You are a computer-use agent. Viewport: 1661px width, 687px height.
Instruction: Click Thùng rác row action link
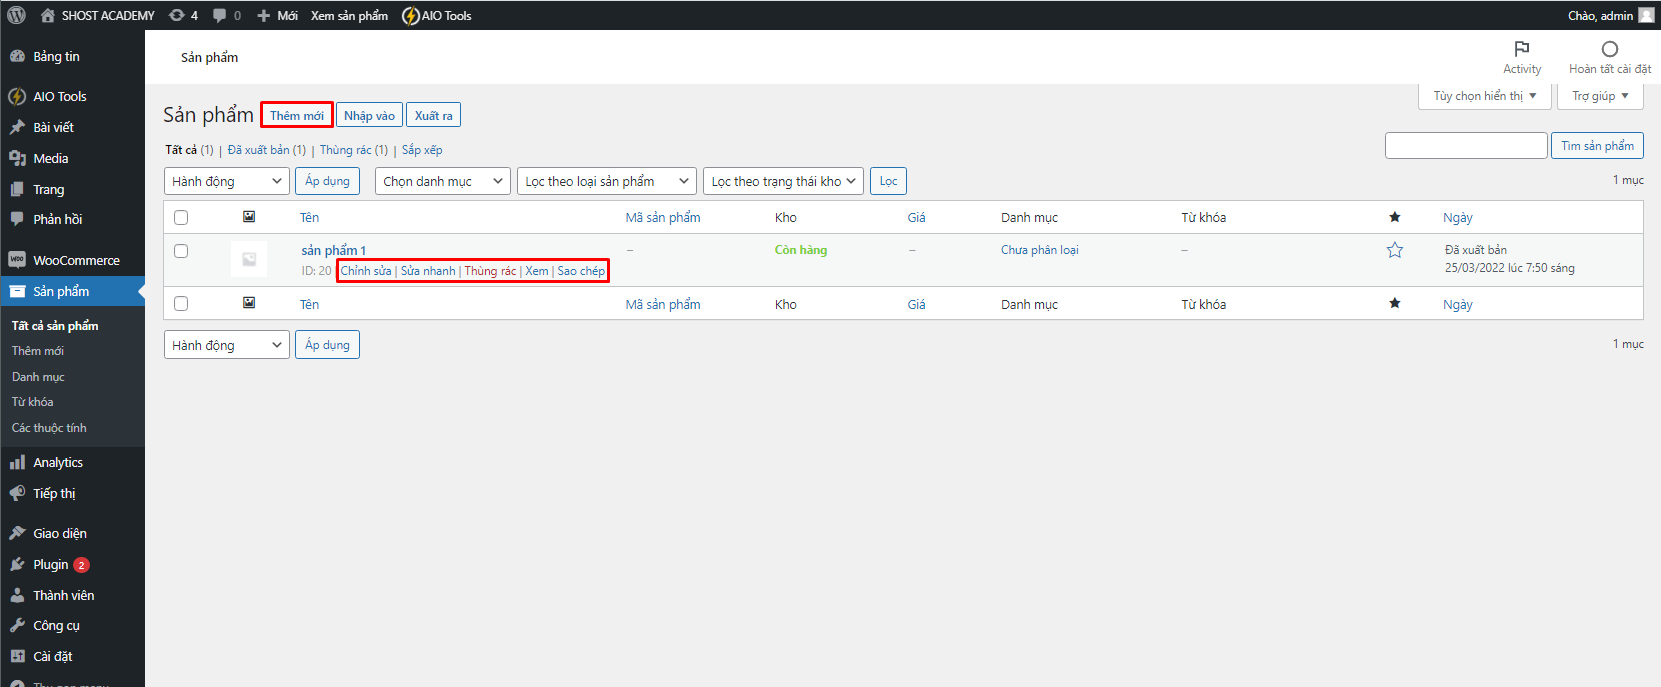point(490,271)
